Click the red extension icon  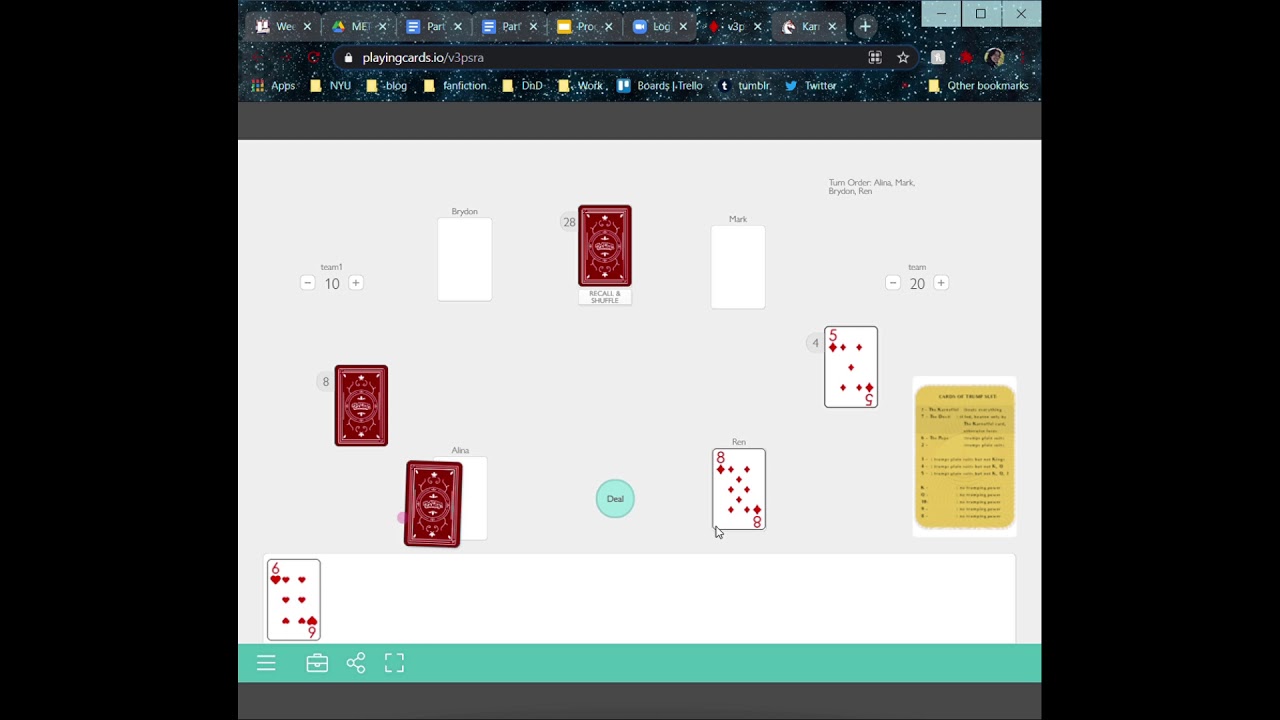965,58
